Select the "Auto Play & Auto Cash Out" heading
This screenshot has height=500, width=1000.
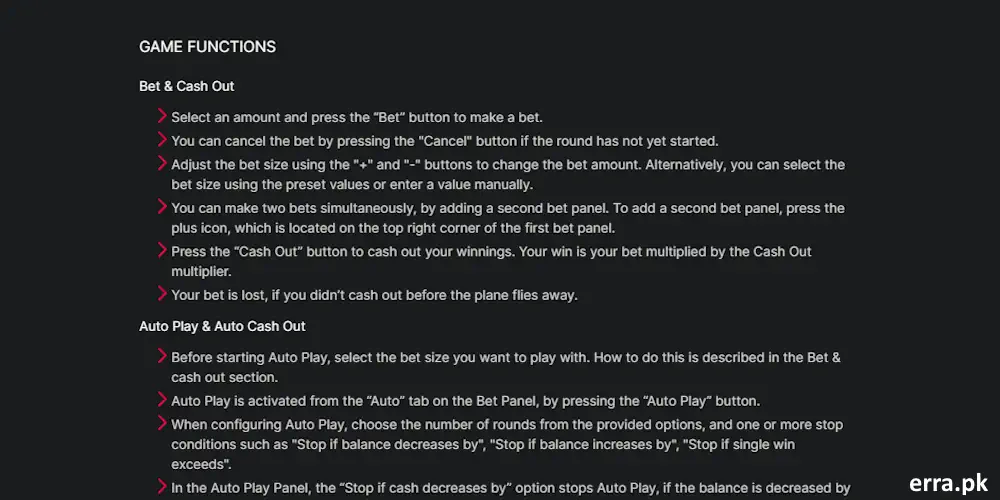tap(222, 326)
